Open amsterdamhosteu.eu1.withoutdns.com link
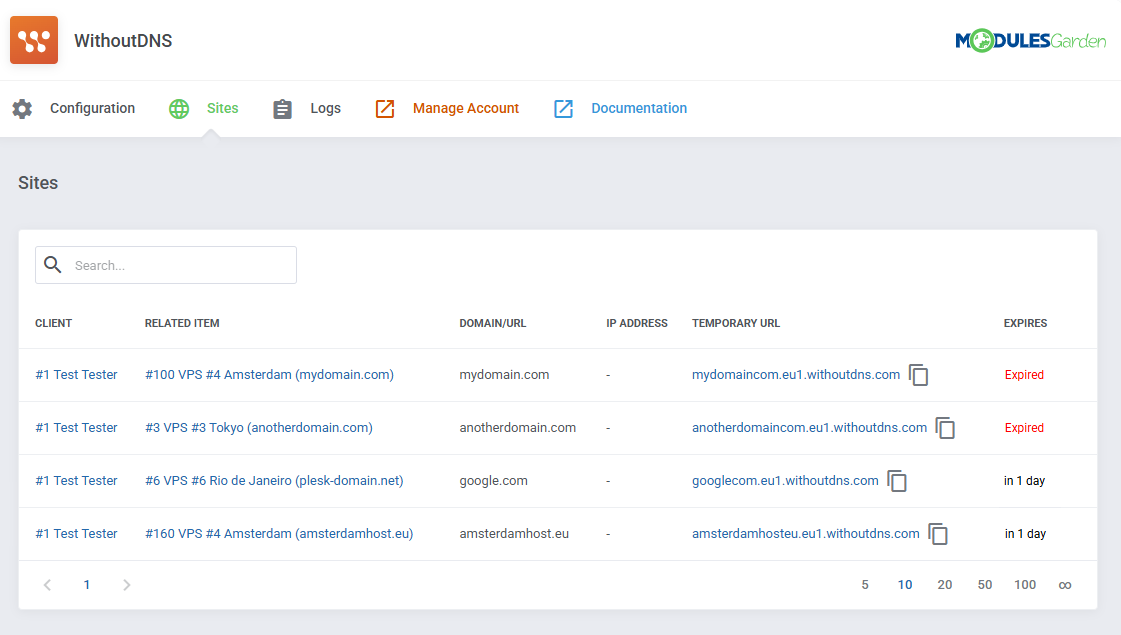 [x=806, y=533]
